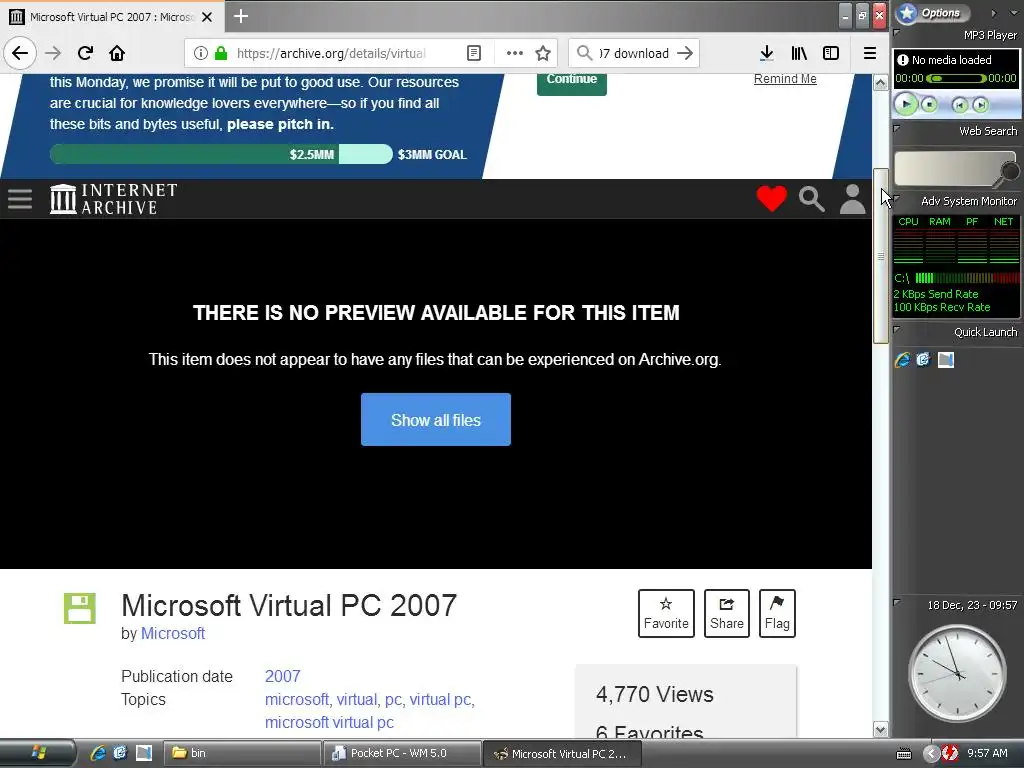Open the Windows Start button
Image resolution: width=1024 pixels, height=768 pixels.
(37, 753)
